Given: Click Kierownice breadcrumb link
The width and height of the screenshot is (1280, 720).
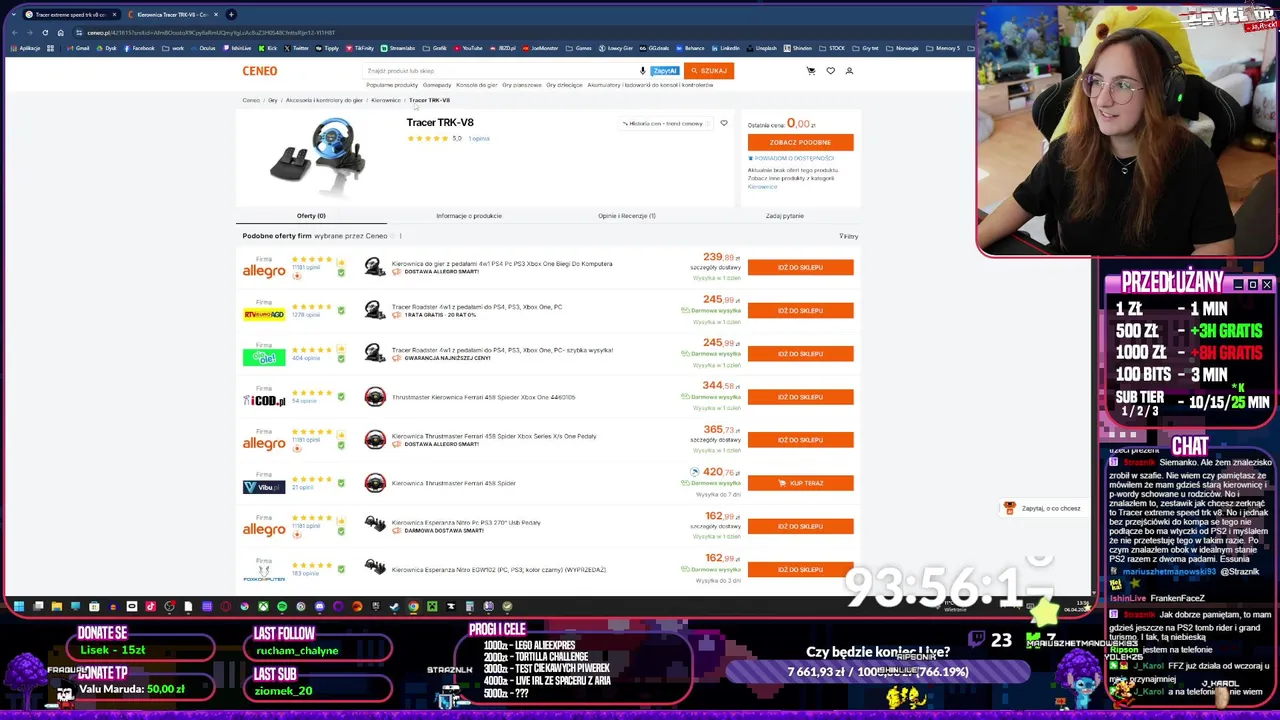Looking at the screenshot, I should 386,100.
